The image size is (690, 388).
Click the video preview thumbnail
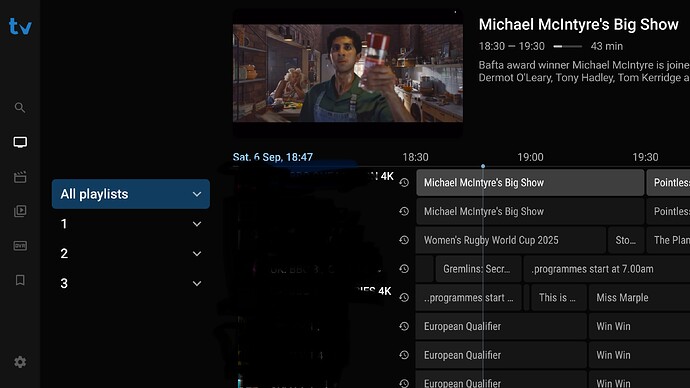[x=348, y=73]
